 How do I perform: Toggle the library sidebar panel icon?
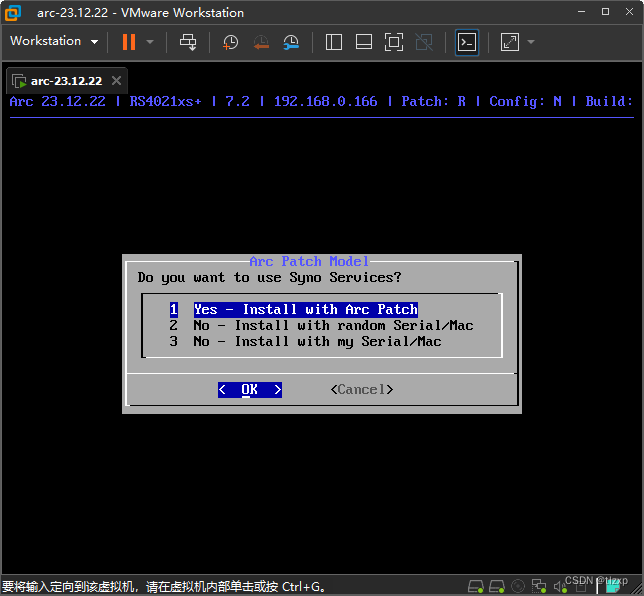pyautogui.click(x=334, y=42)
